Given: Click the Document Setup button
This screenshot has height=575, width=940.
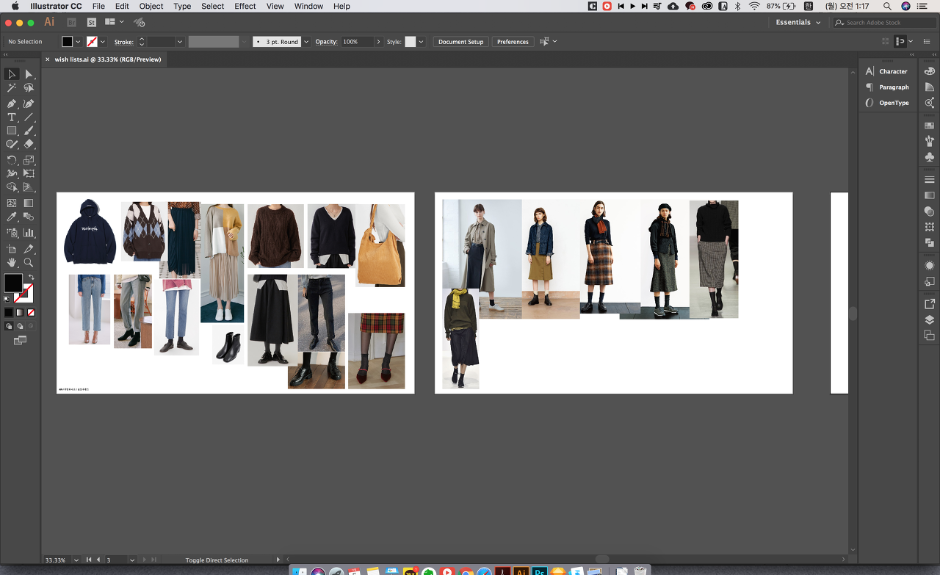Looking at the screenshot, I should pyautogui.click(x=461, y=42).
